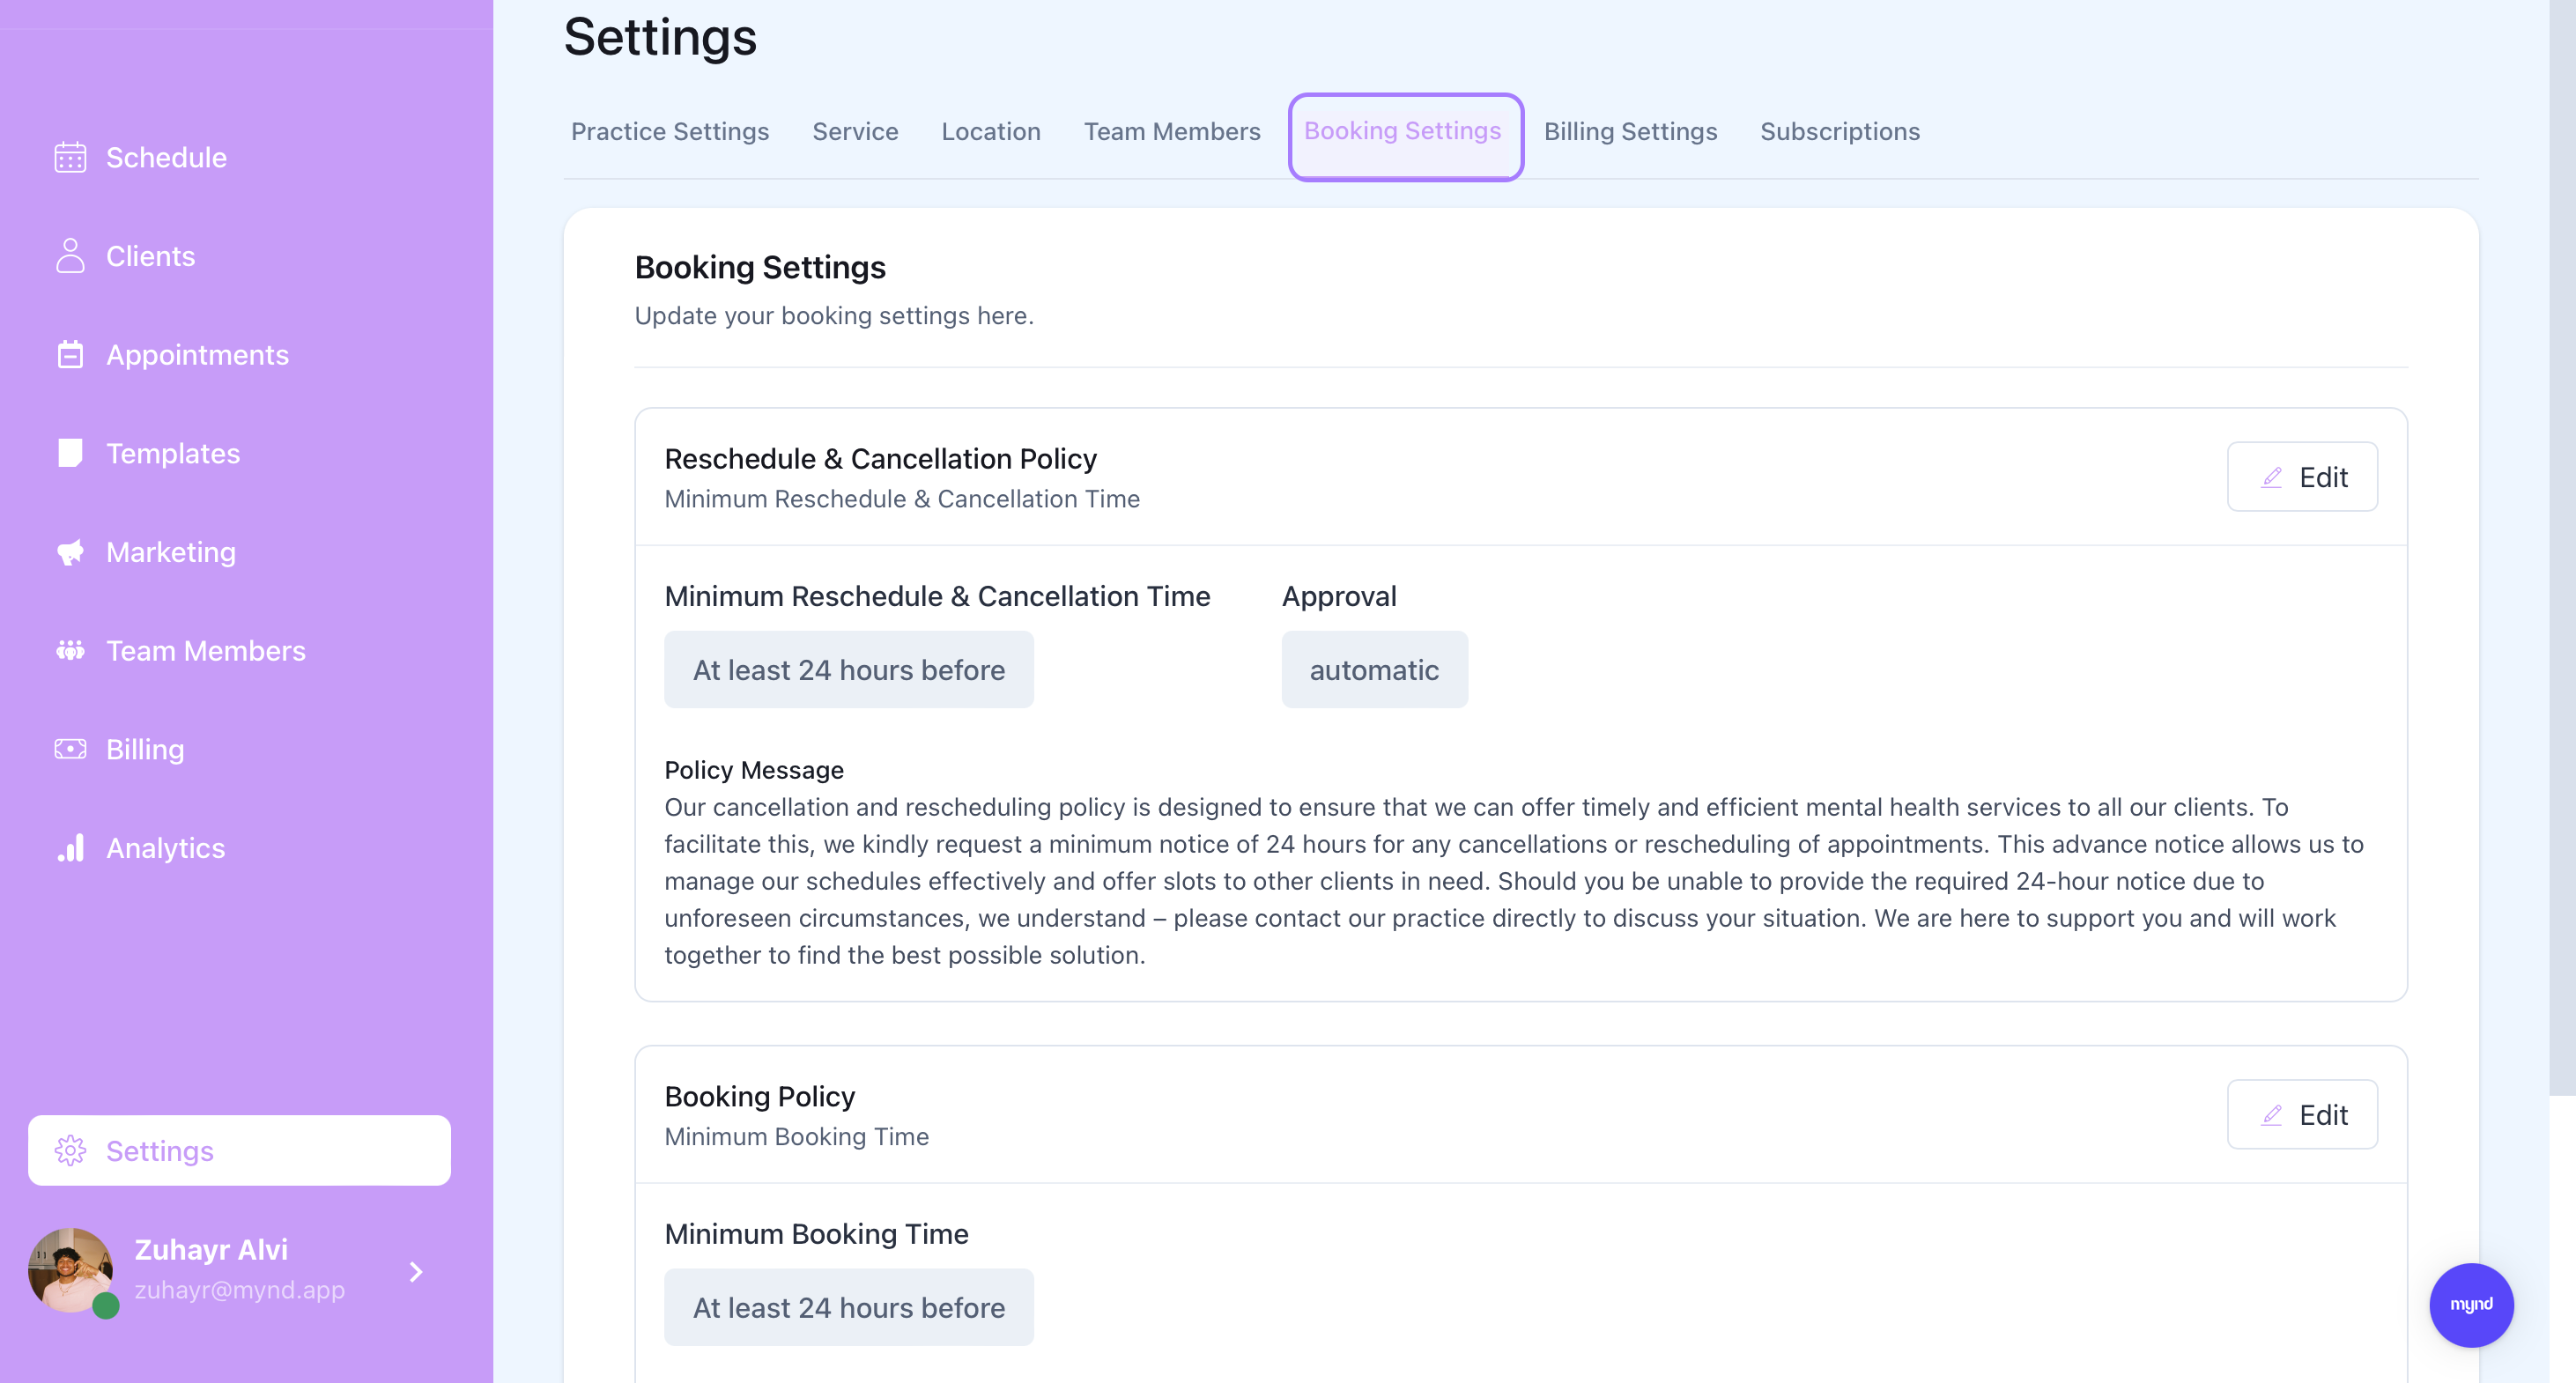Go to the Subscriptions tab
The image size is (2576, 1383).
(x=1840, y=131)
